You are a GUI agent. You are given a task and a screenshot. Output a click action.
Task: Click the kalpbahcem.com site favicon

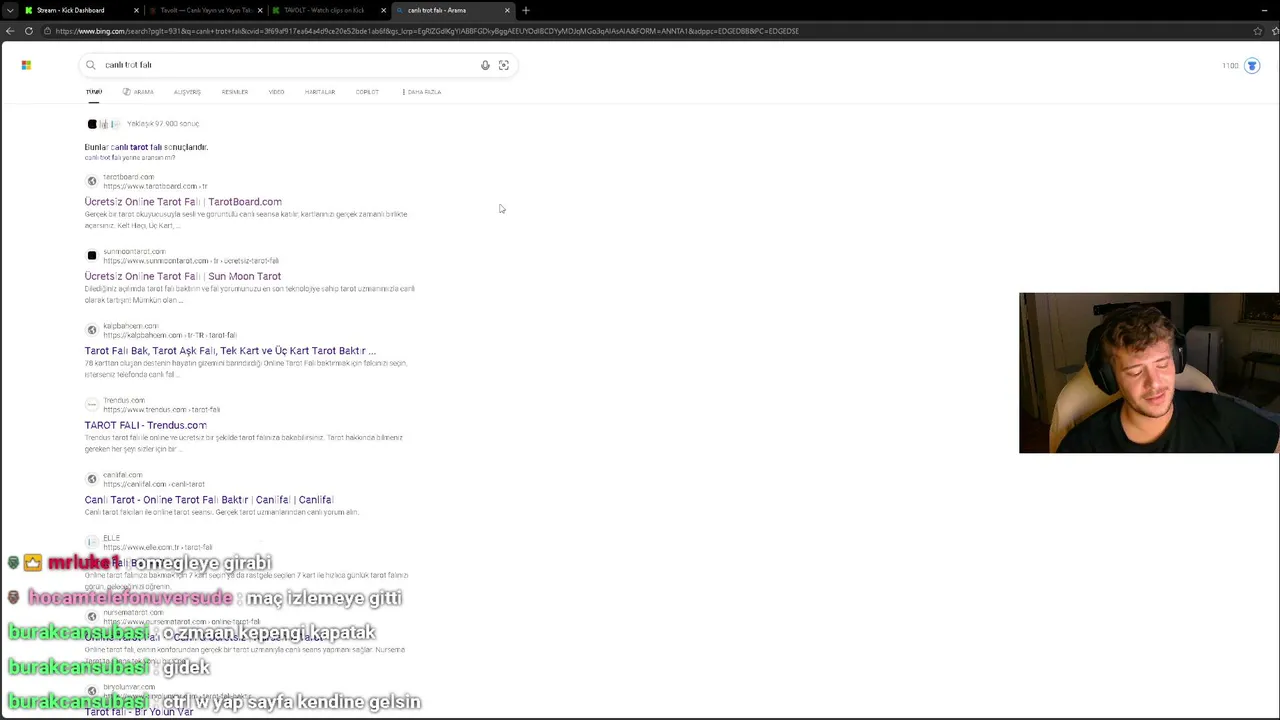[x=92, y=330]
